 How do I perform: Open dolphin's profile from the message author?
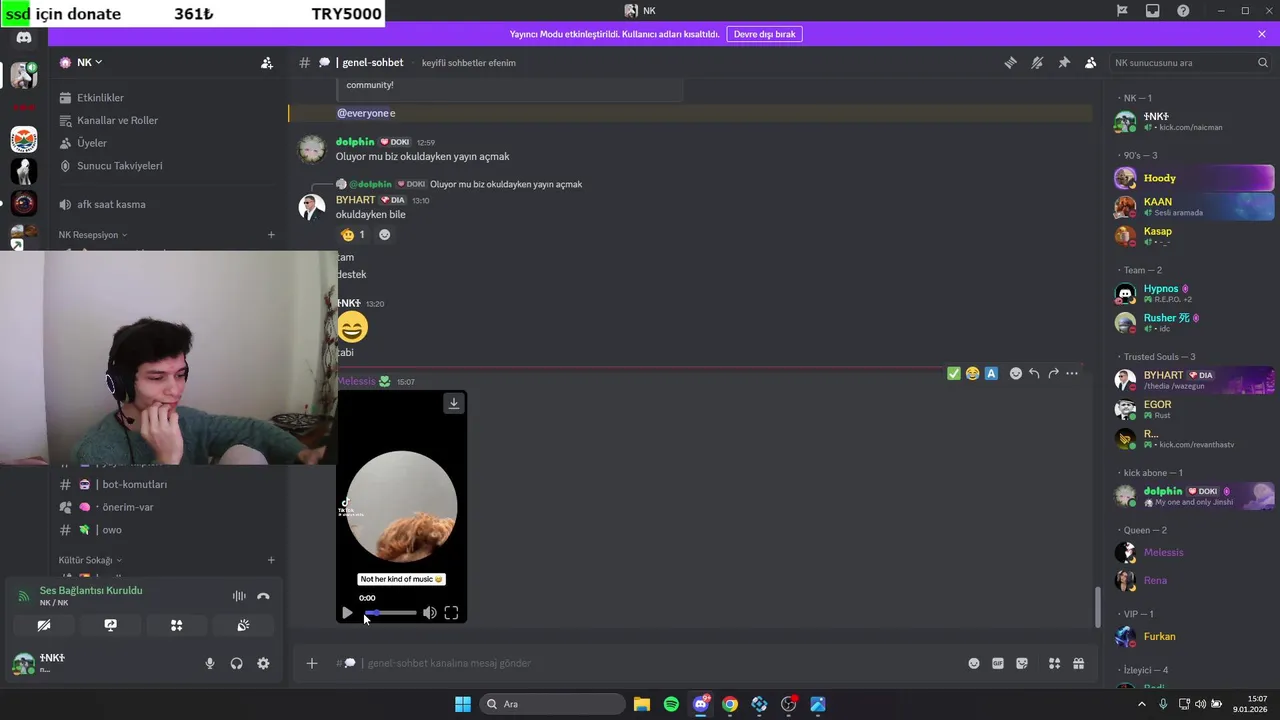click(x=355, y=142)
